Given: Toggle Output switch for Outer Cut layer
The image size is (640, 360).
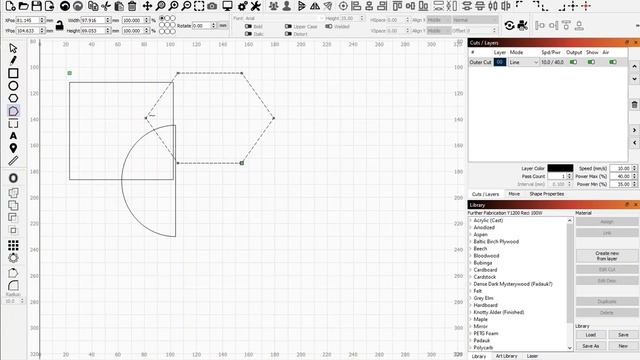Looking at the screenshot, I should pos(573,62).
